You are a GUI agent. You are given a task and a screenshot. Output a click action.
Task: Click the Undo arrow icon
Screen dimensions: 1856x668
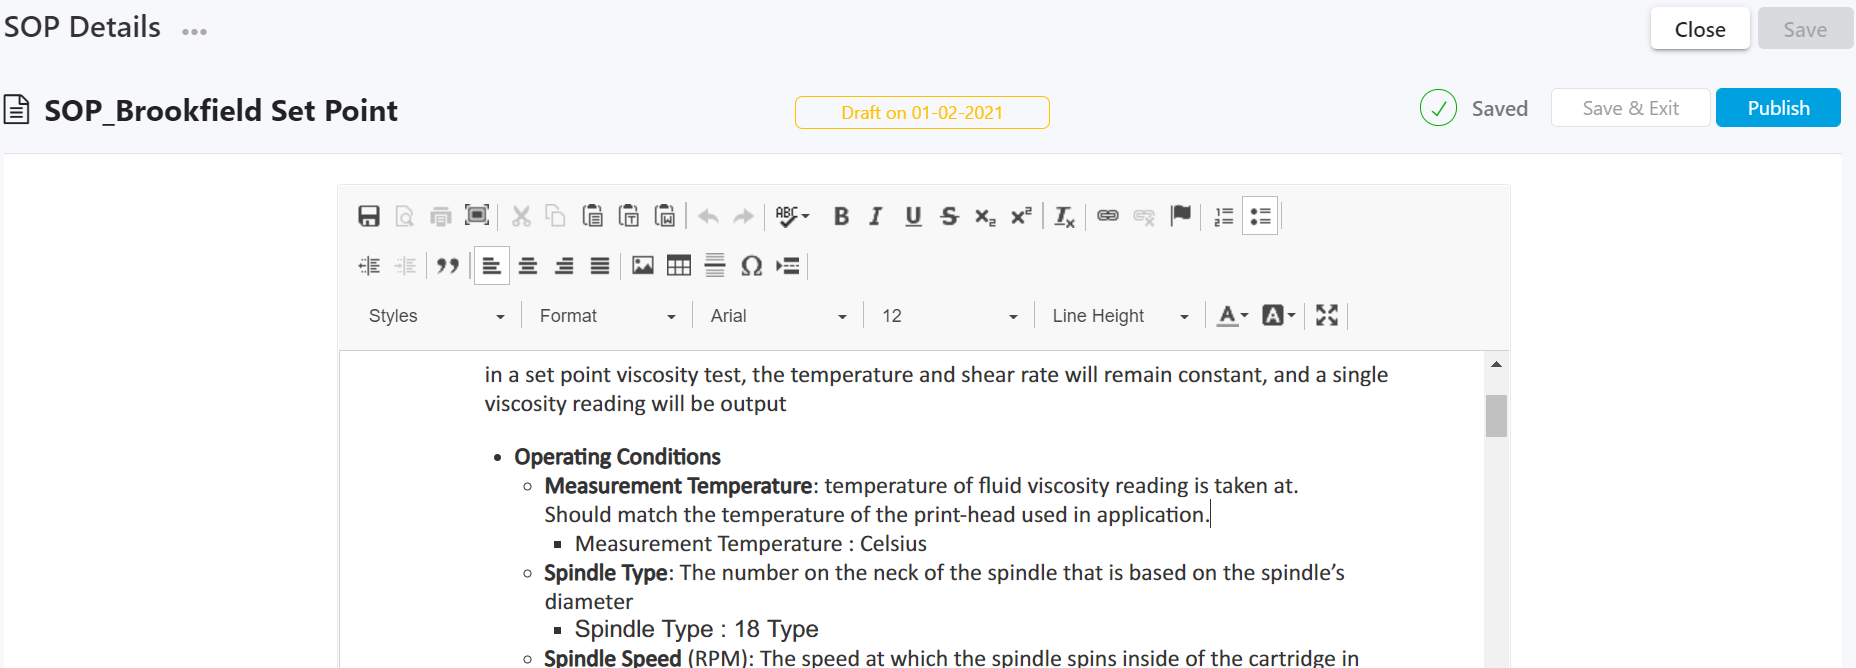click(x=708, y=216)
